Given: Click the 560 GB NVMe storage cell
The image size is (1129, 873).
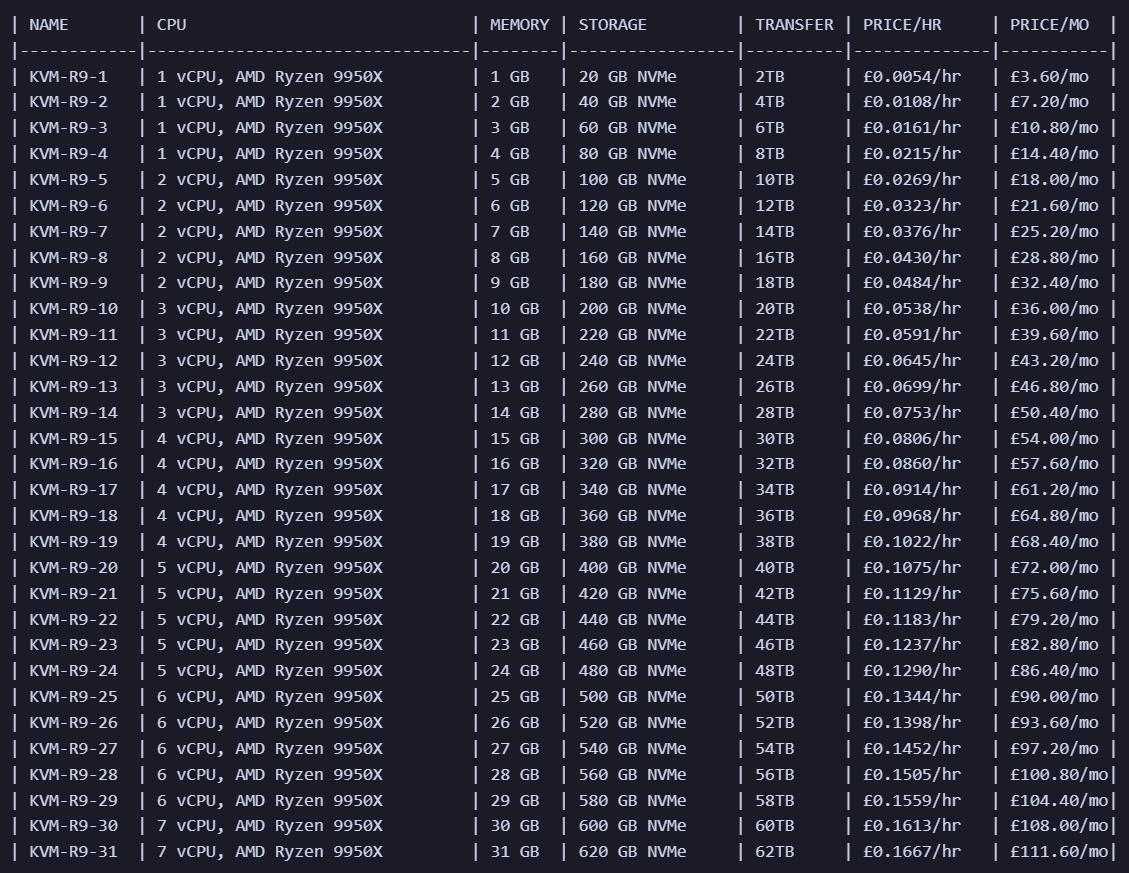Looking at the screenshot, I should pos(632,774).
